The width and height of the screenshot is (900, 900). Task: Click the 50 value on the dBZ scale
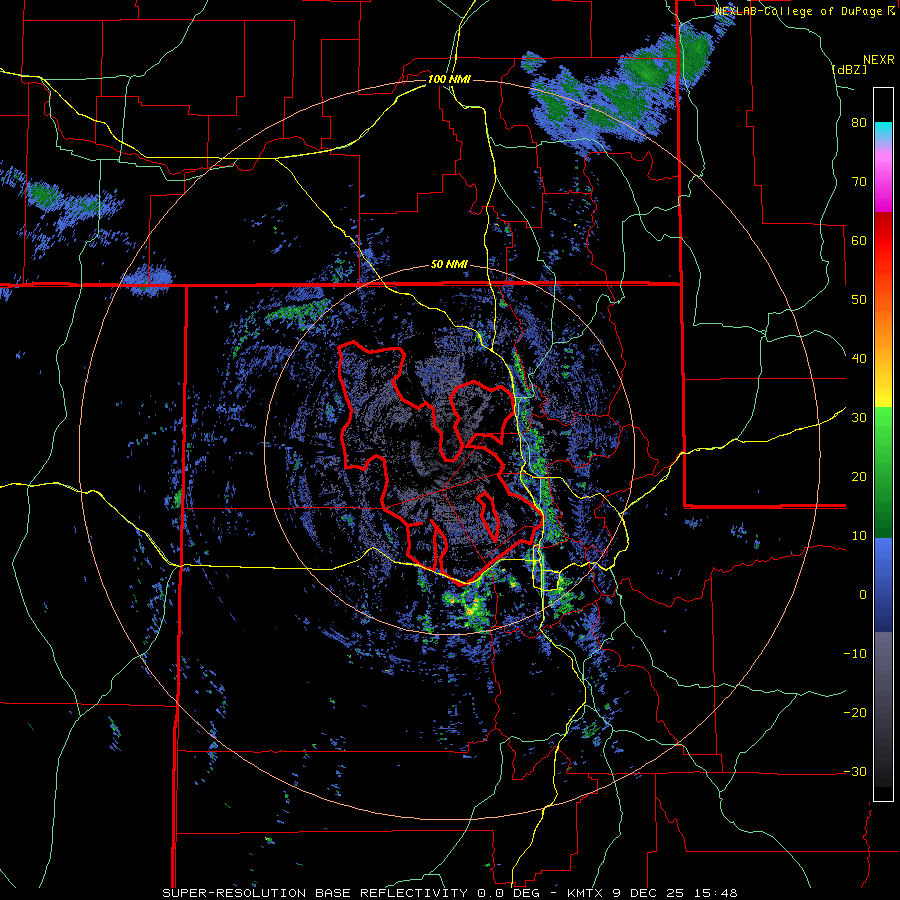859,300
